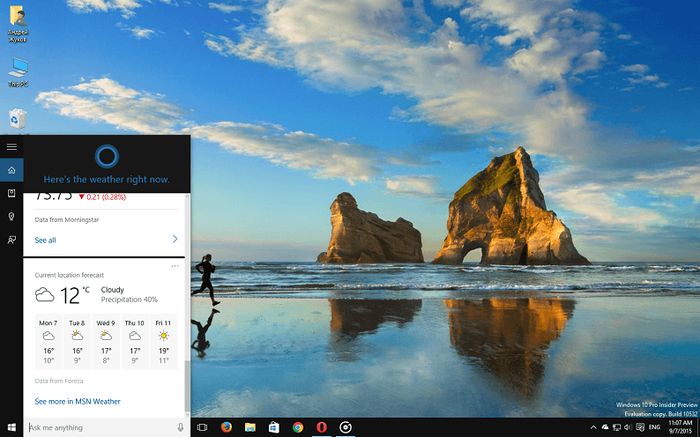
Task: Launch Firefox from the taskbar
Action: pyautogui.click(x=227, y=427)
